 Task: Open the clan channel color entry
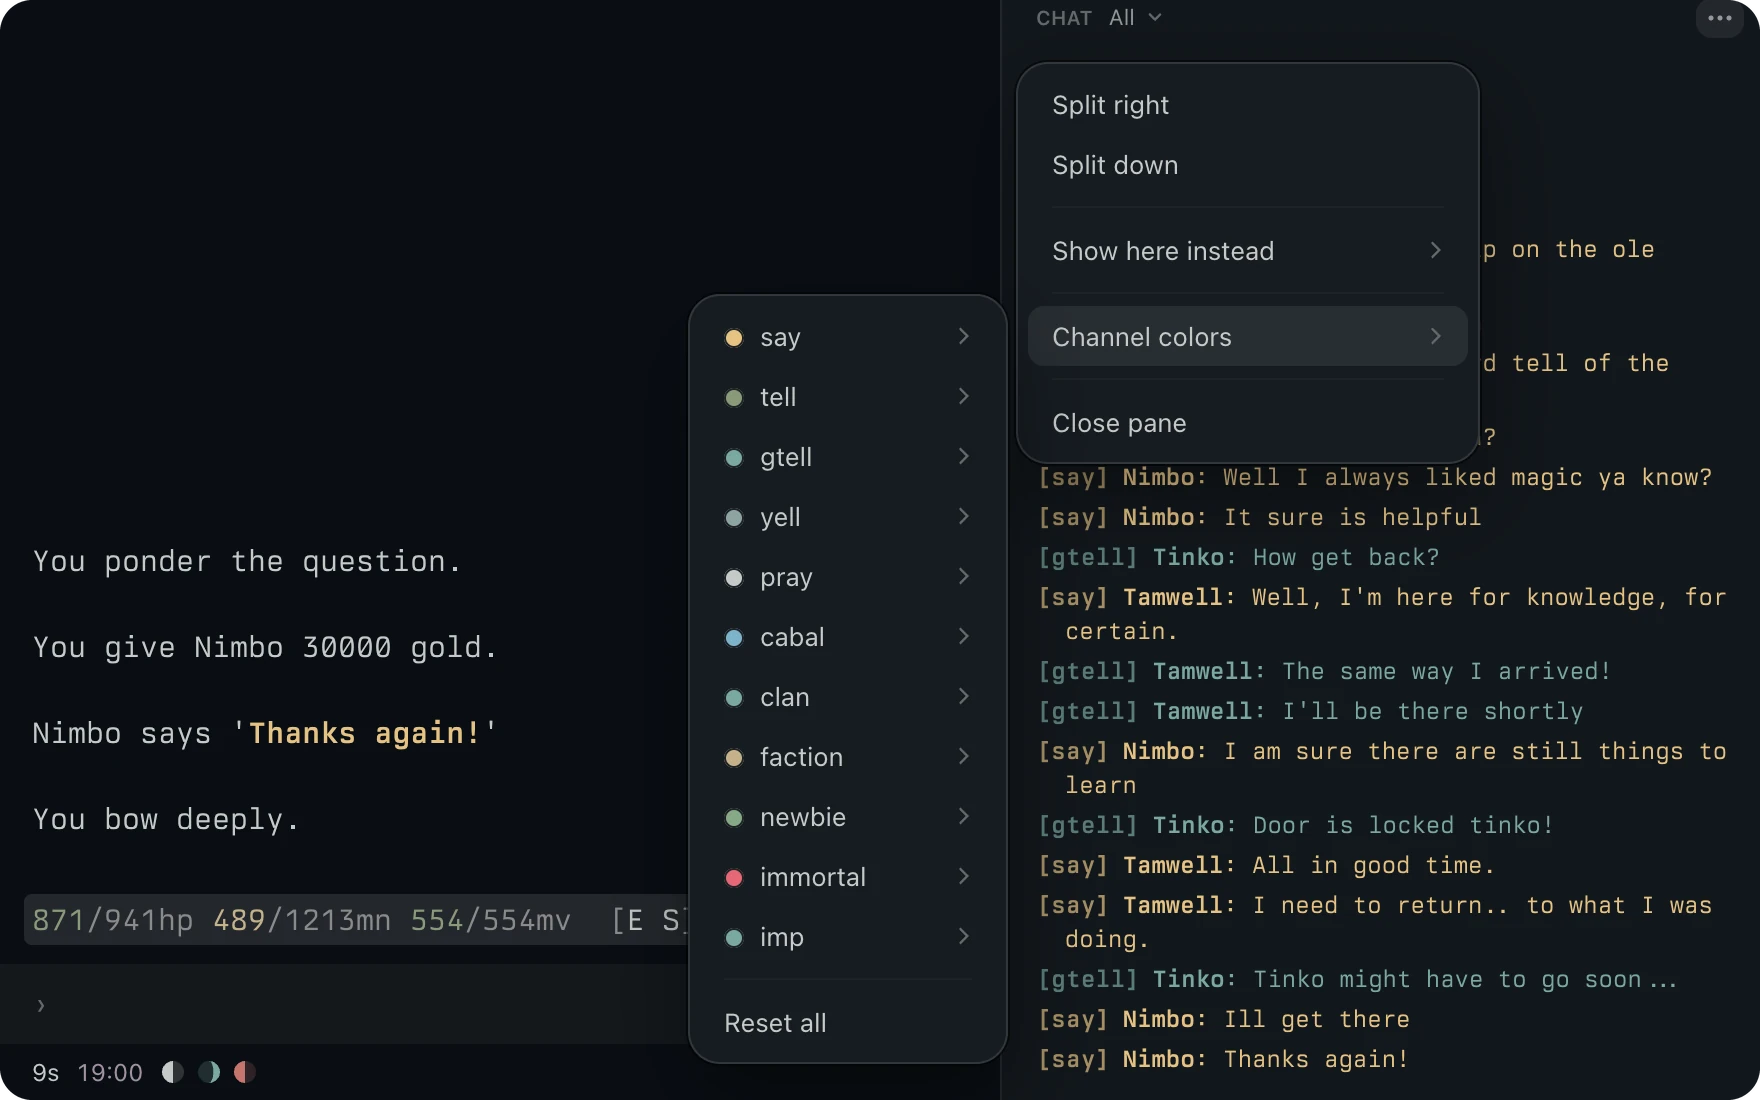click(x=848, y=697)
